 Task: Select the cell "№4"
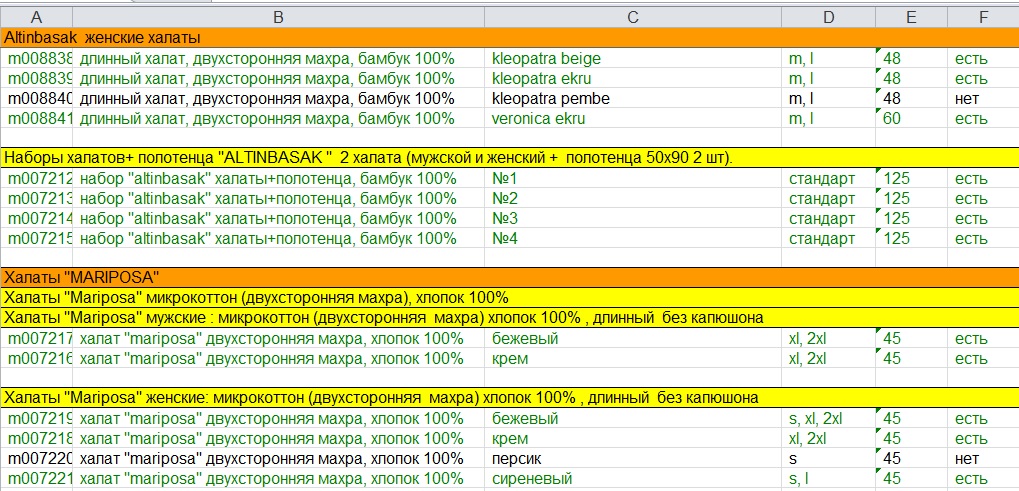(633, 239)
